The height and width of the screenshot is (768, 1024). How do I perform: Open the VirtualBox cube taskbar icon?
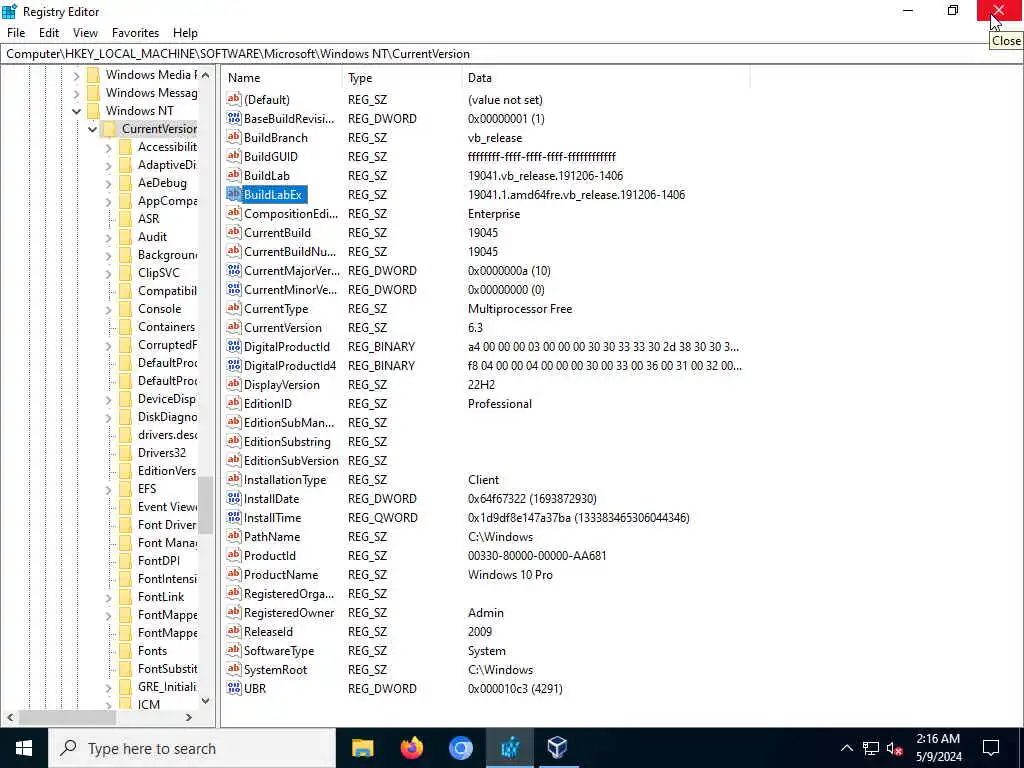tap(557, 747)
